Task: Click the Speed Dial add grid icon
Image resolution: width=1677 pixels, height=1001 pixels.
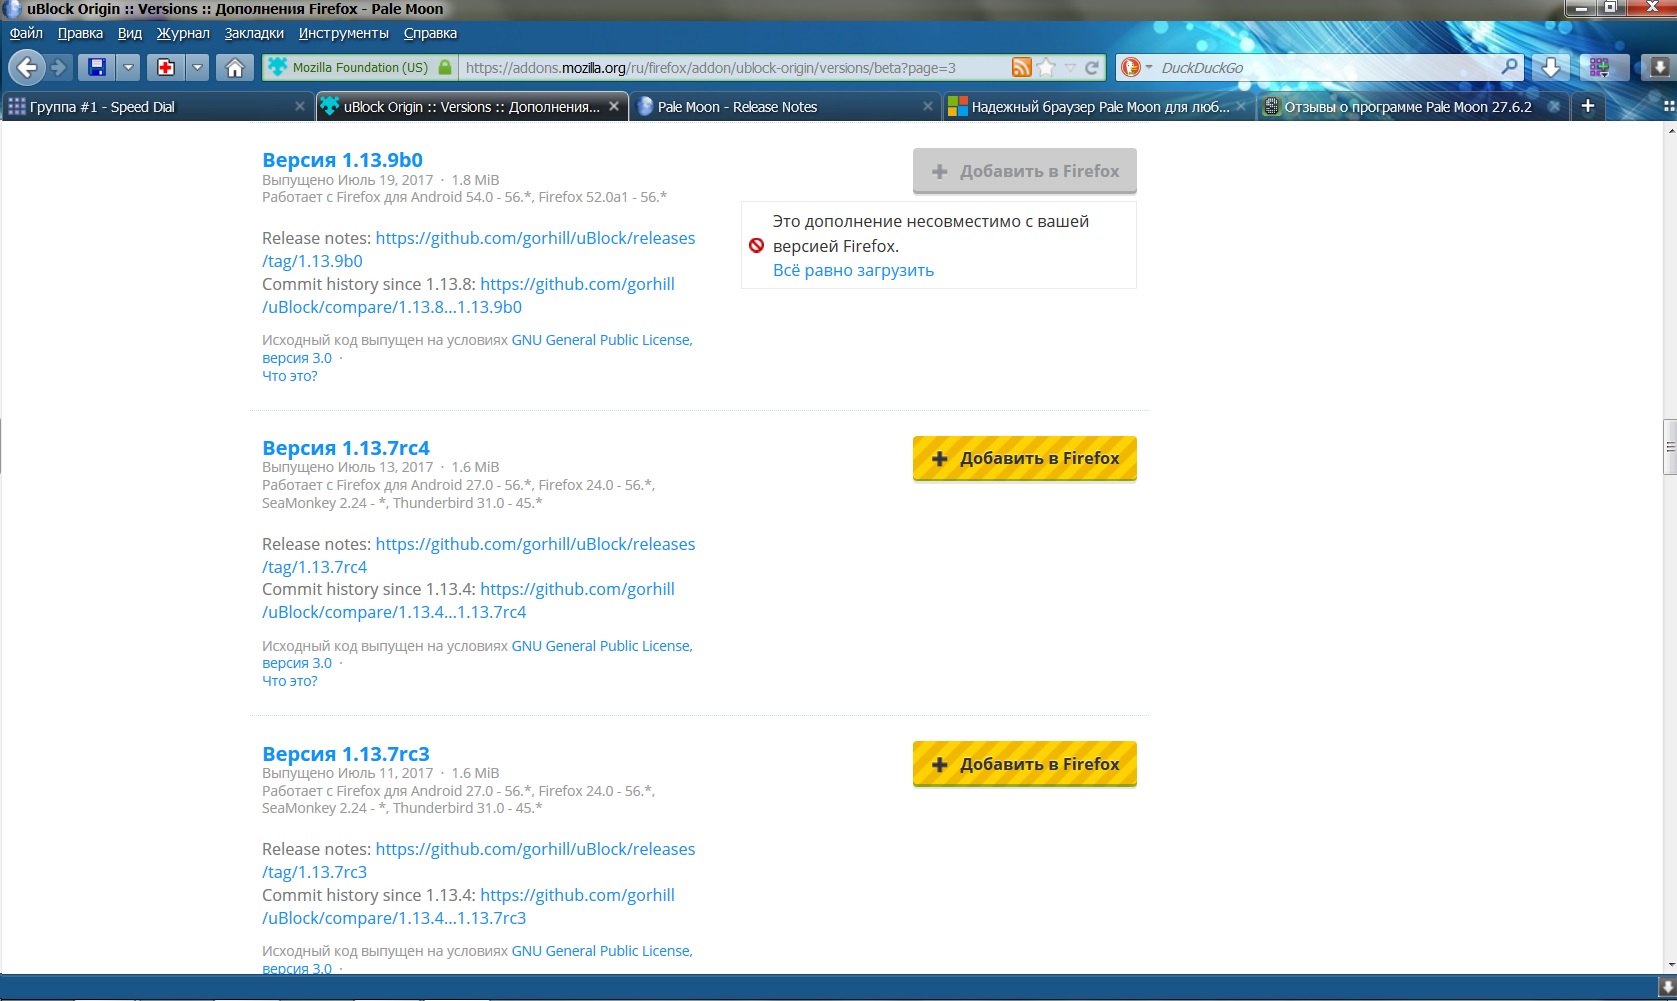Action: [1600, 67]
